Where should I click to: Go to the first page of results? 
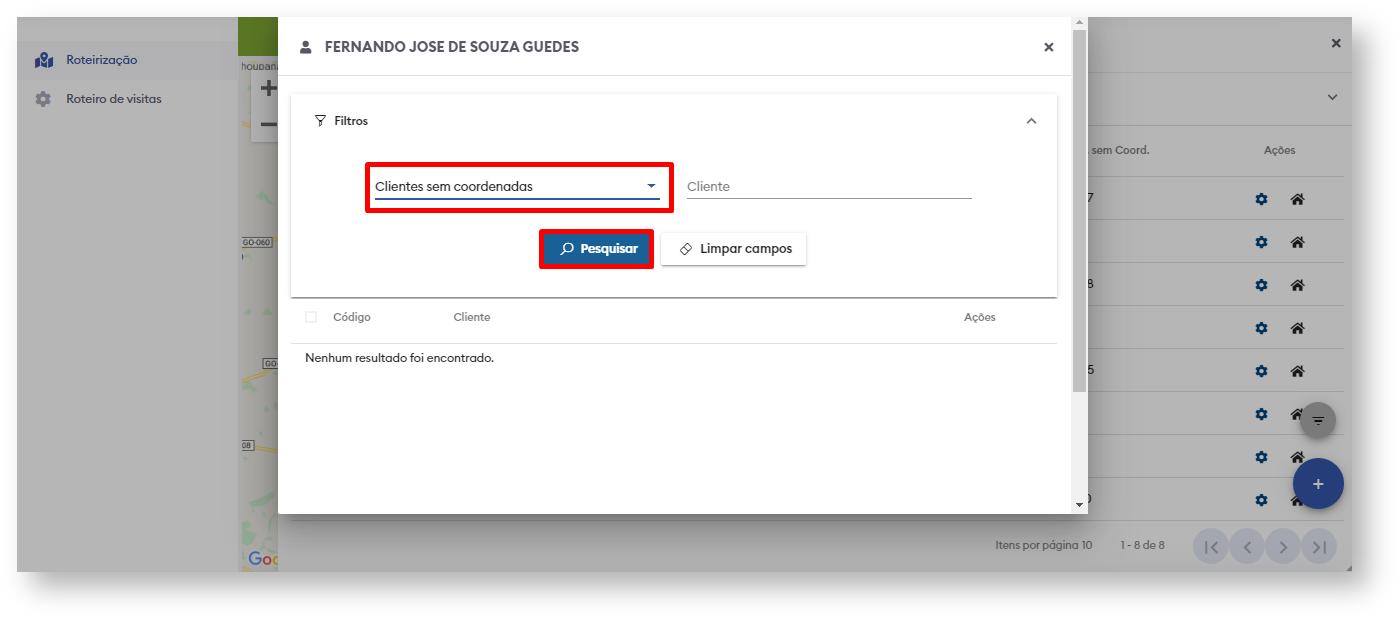(1210, 546)
